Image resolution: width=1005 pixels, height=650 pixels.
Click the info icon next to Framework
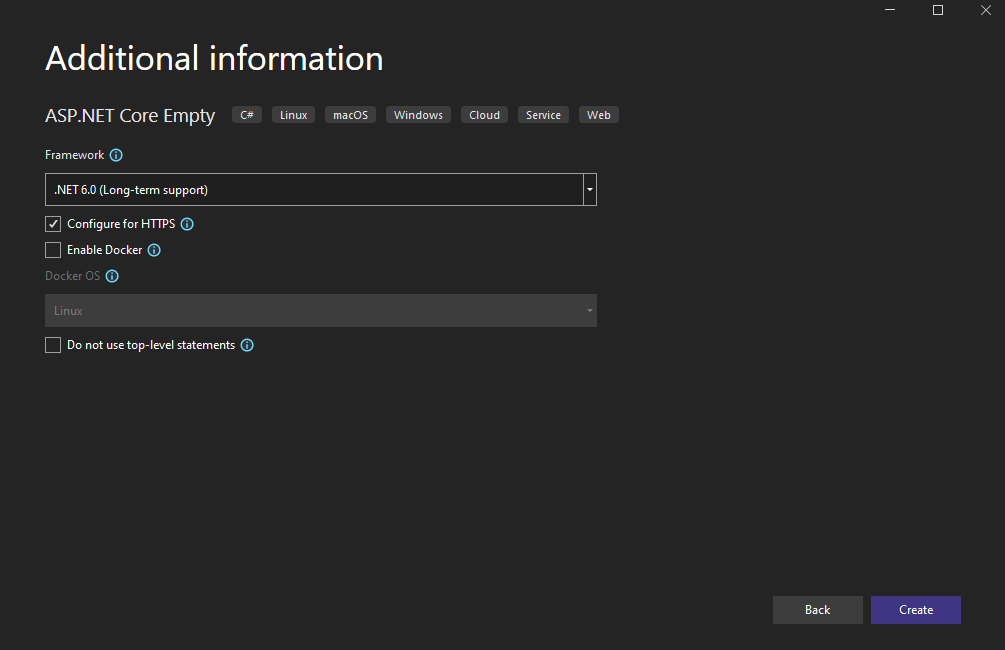pos(116,156)
